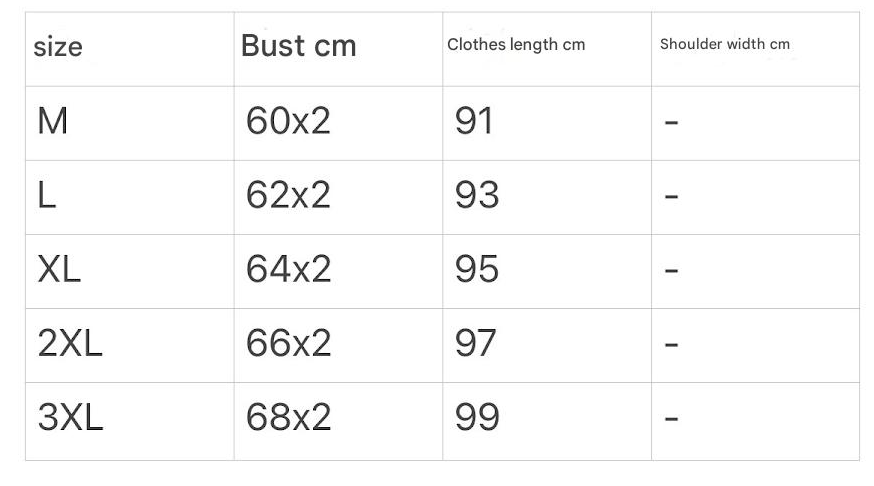Click clothes length value 99
The width and height of the screenshot is (874, 486).
coord(476,417)
